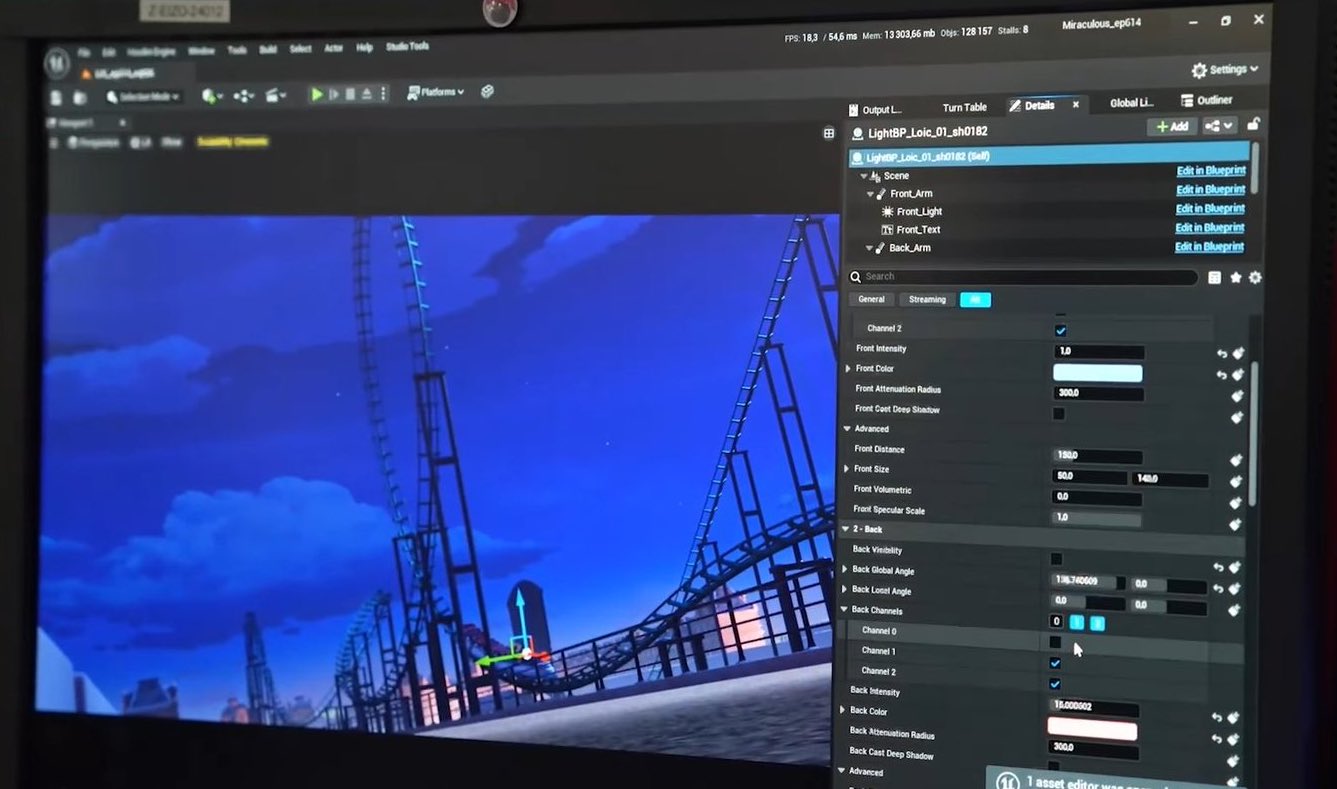Enable Channel 0 checkbox under Back Channels
Screen dimensions: 1337x789
coord(1055,642)
